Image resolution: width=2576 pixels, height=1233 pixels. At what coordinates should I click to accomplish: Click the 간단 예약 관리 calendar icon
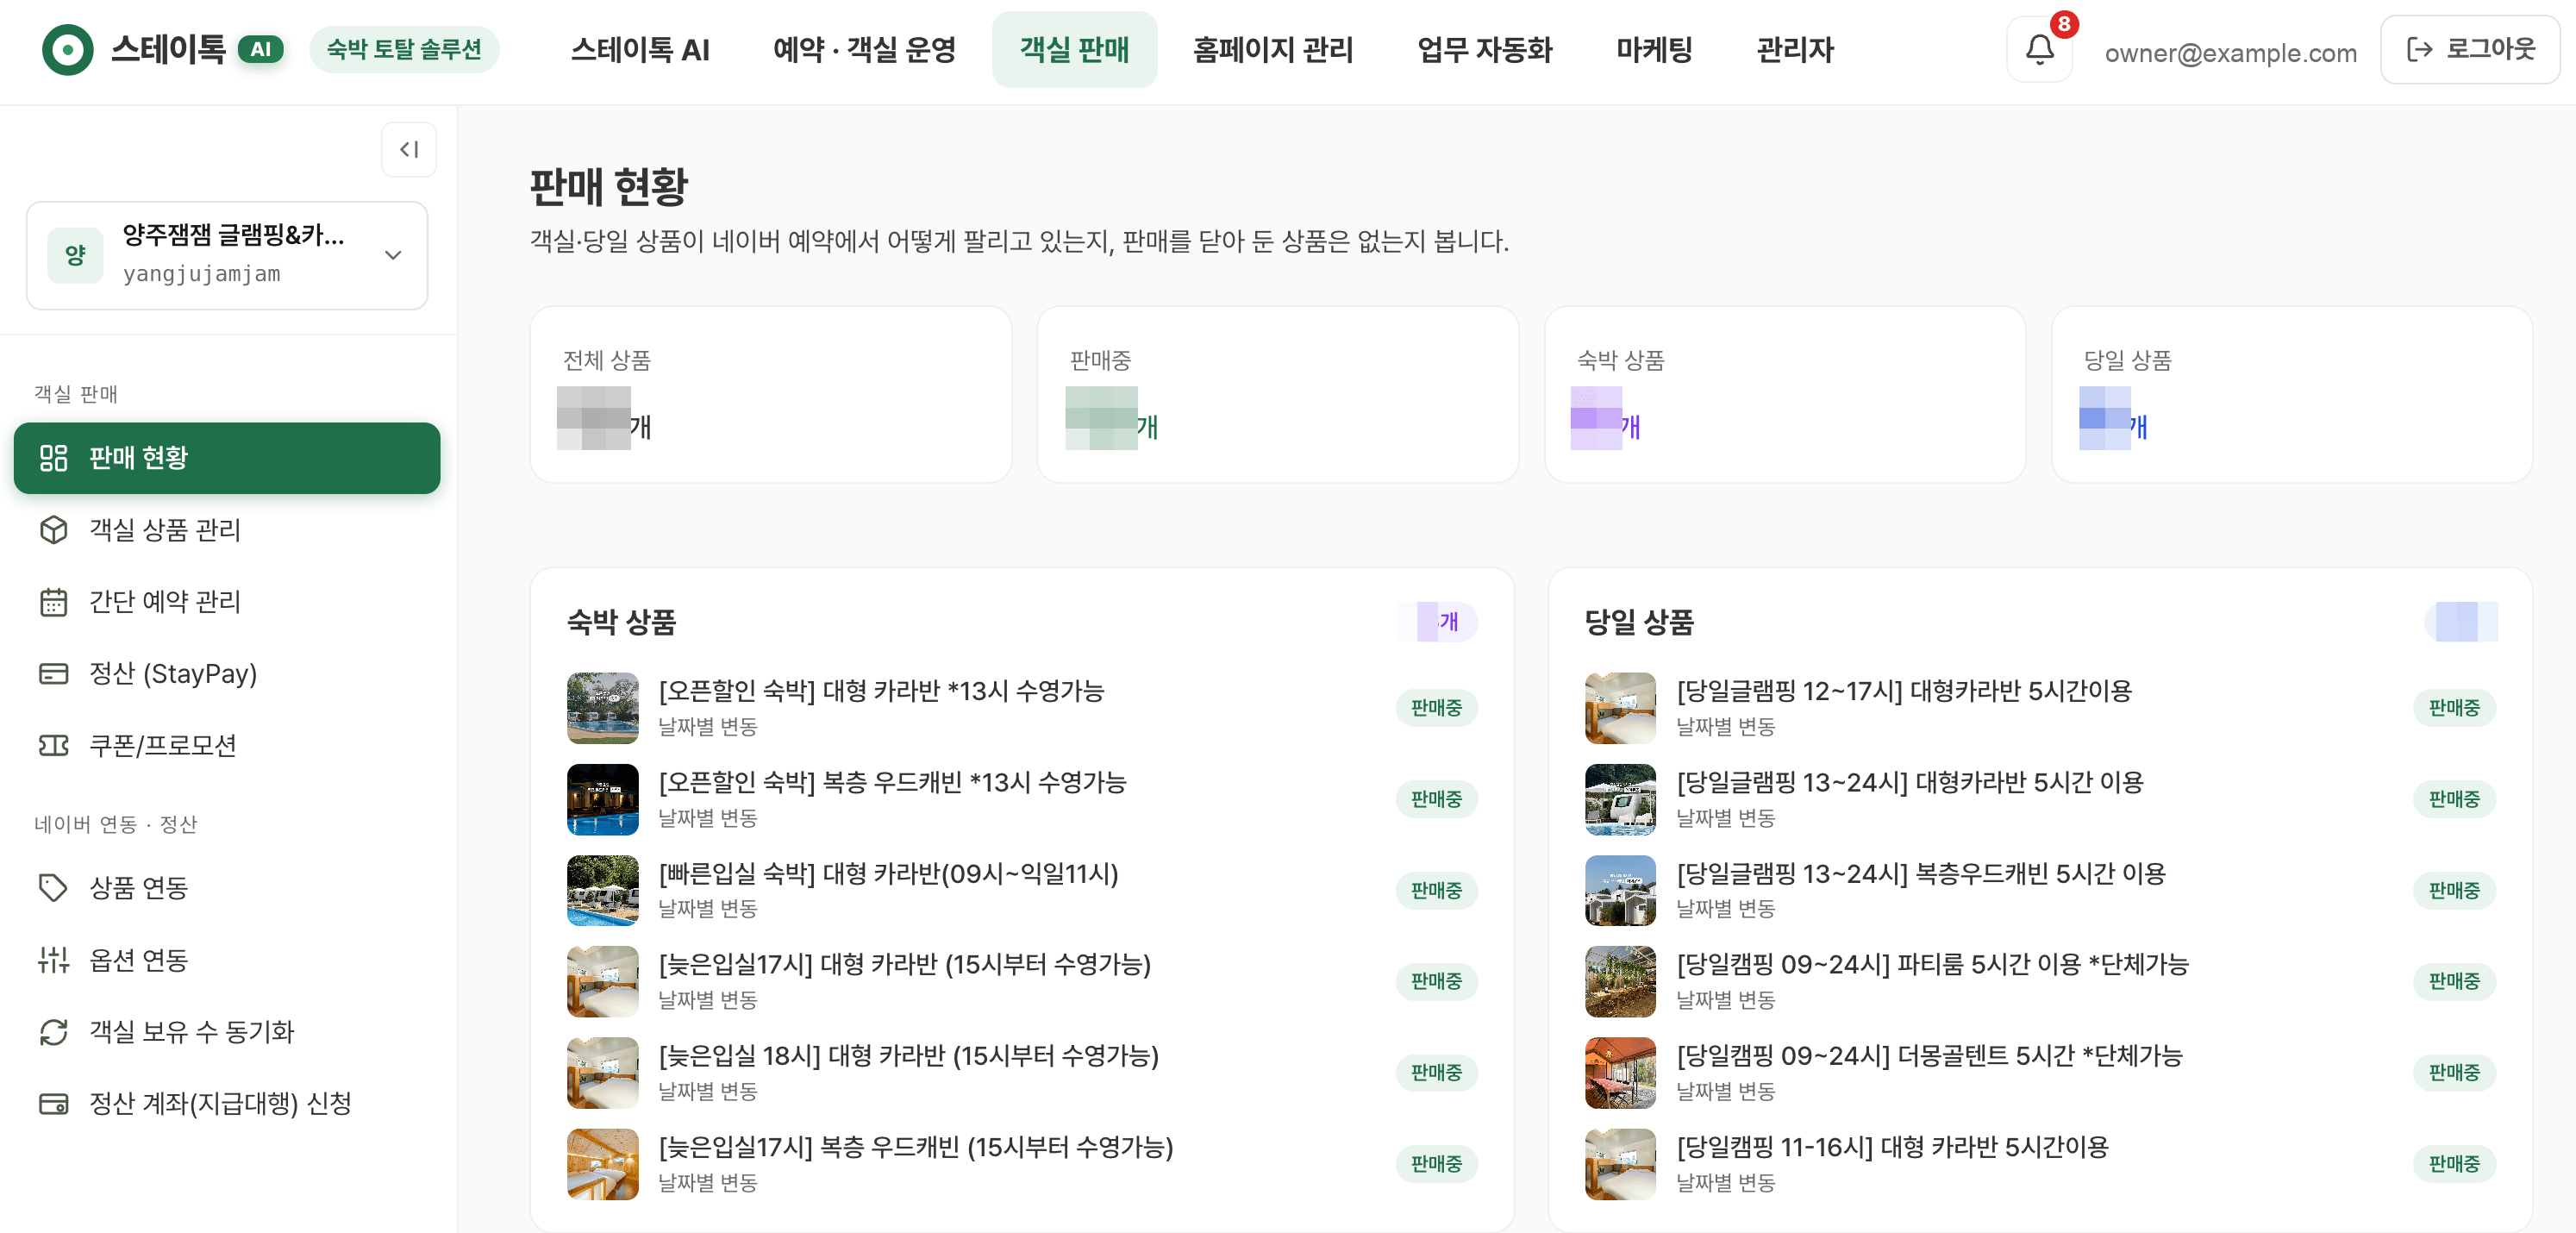[x=53, y=602]
